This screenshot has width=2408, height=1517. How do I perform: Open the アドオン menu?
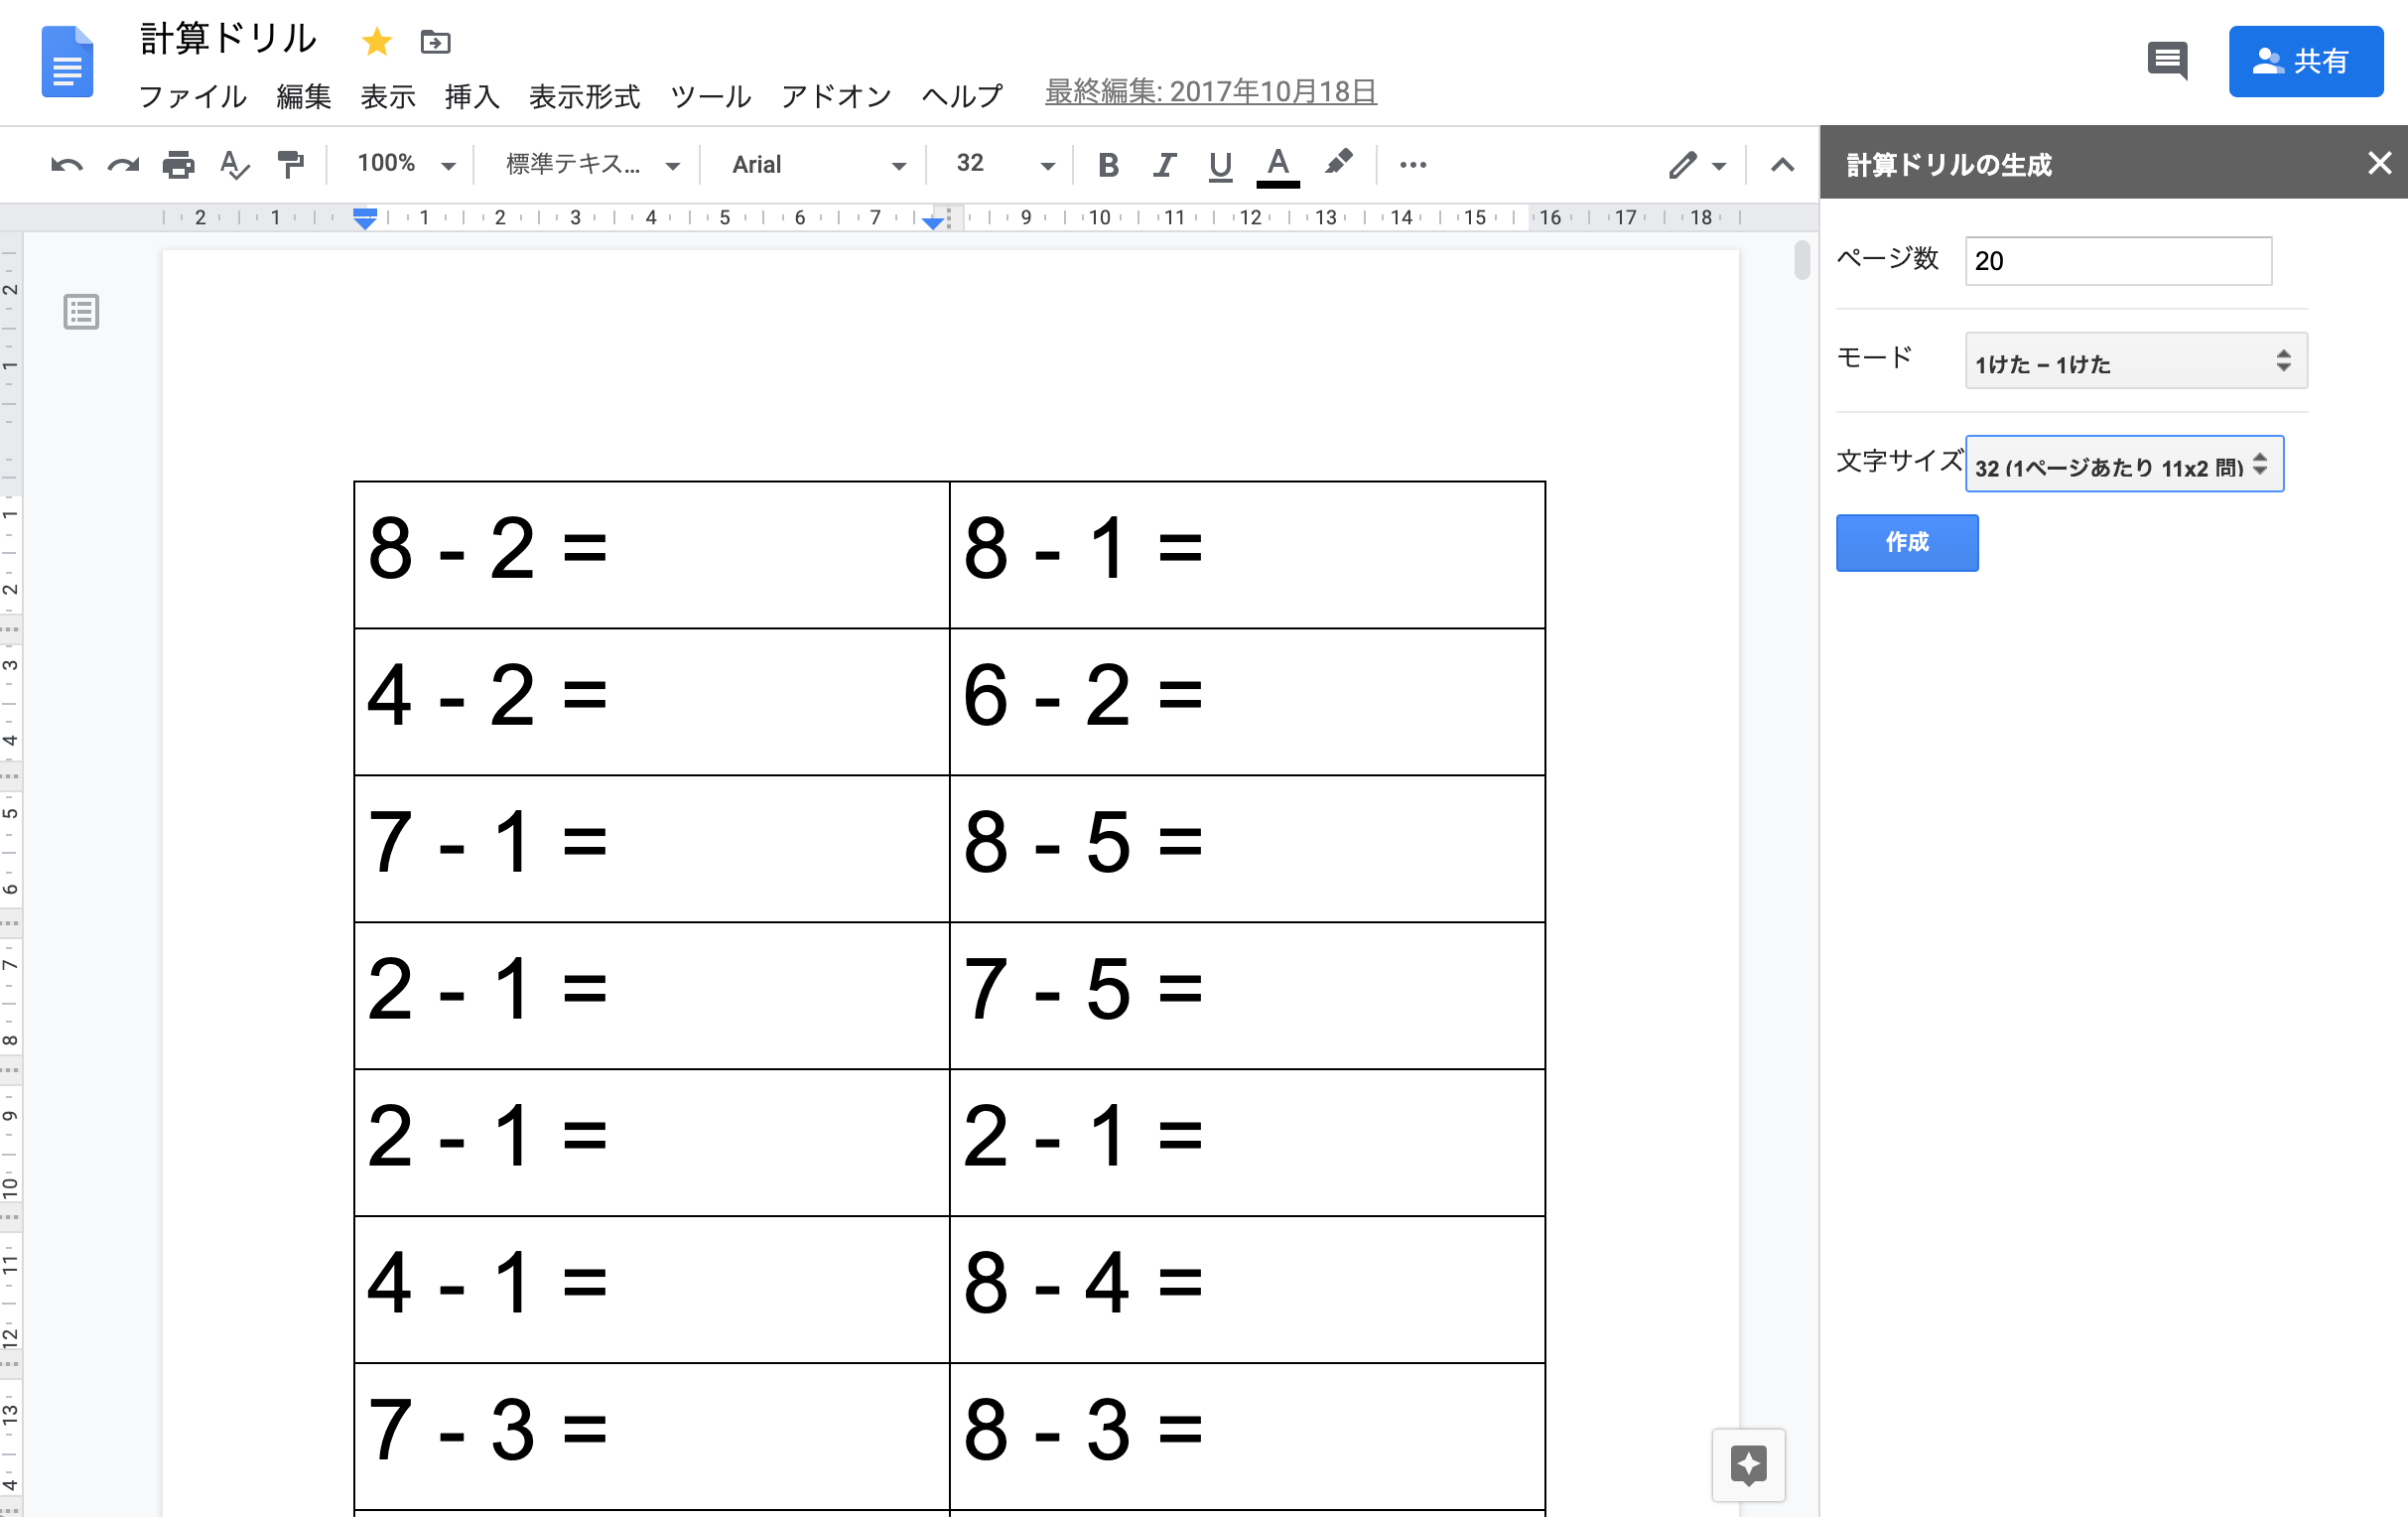(x=836, y=97)
